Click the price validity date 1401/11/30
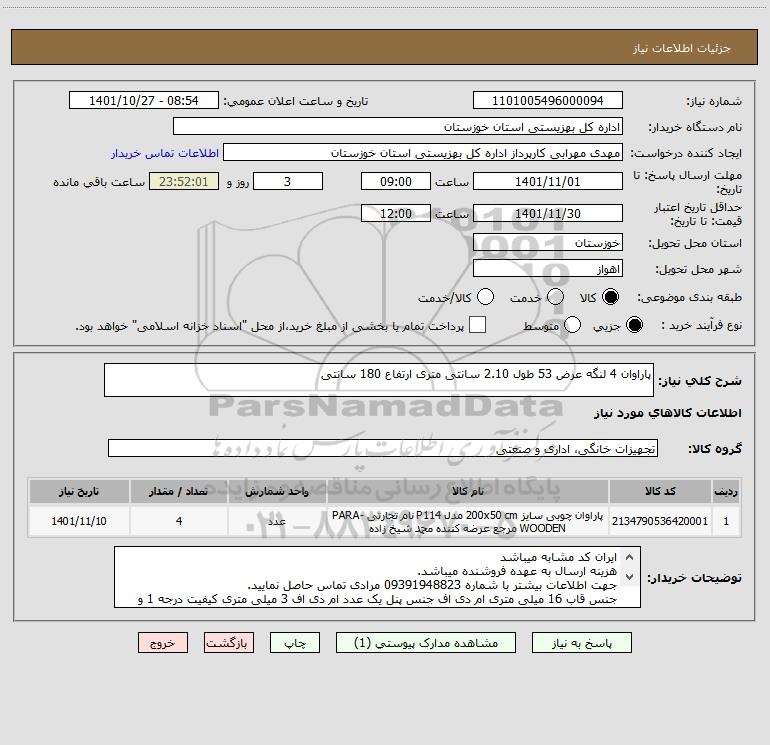770x745 pixels. click(548, 214)
